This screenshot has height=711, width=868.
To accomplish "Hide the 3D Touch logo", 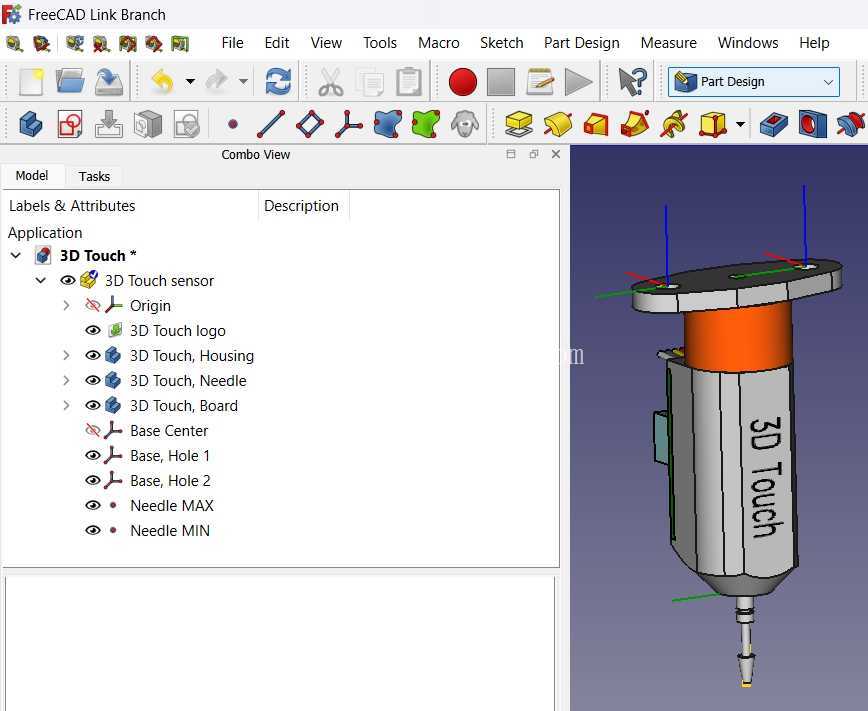I will [92, 331].
